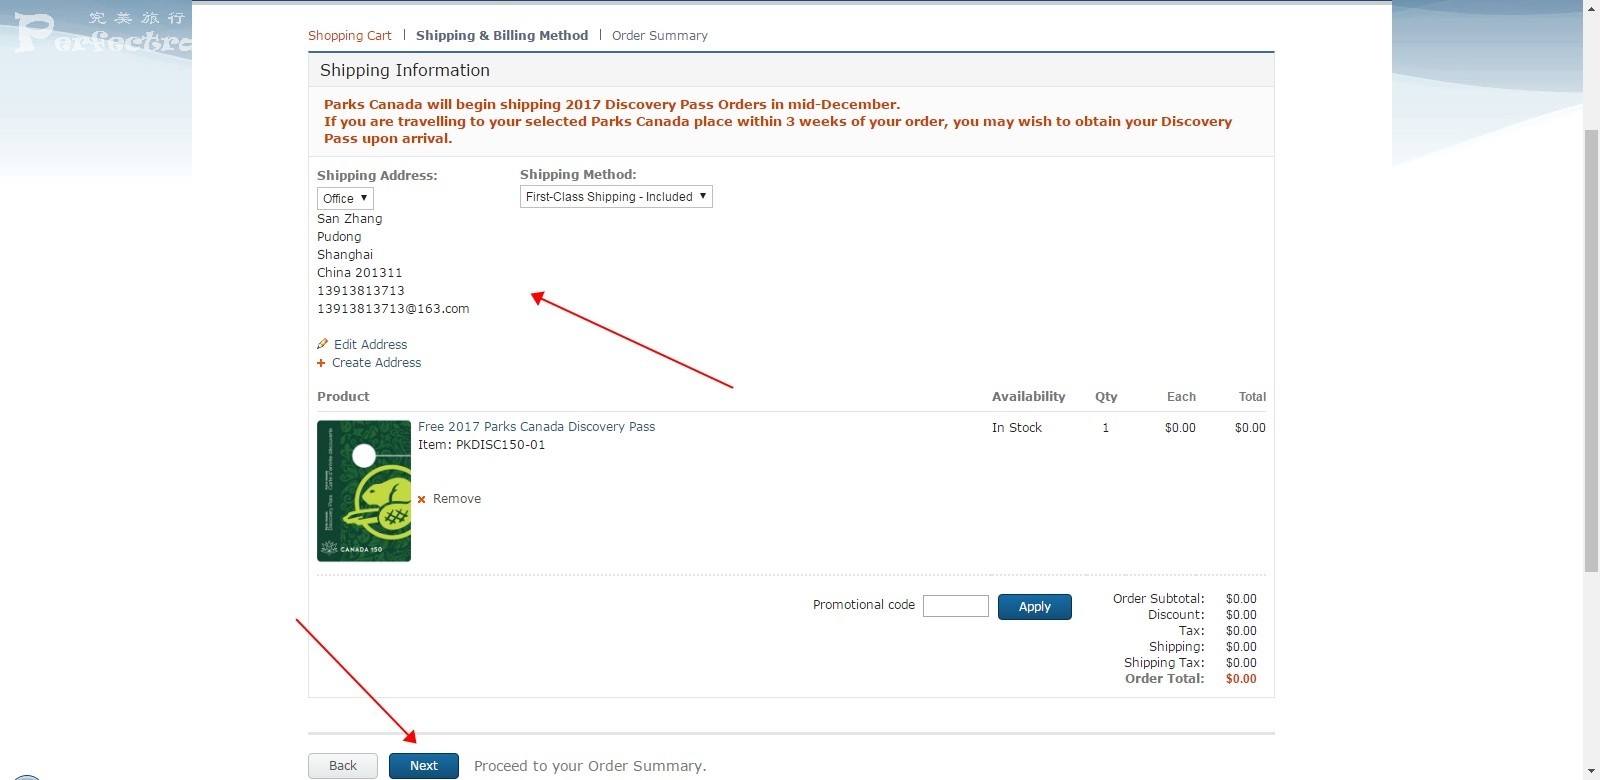1600x780 pixels.
Task: Open the First-Class Shipping method dropdown
Action: 616,197
